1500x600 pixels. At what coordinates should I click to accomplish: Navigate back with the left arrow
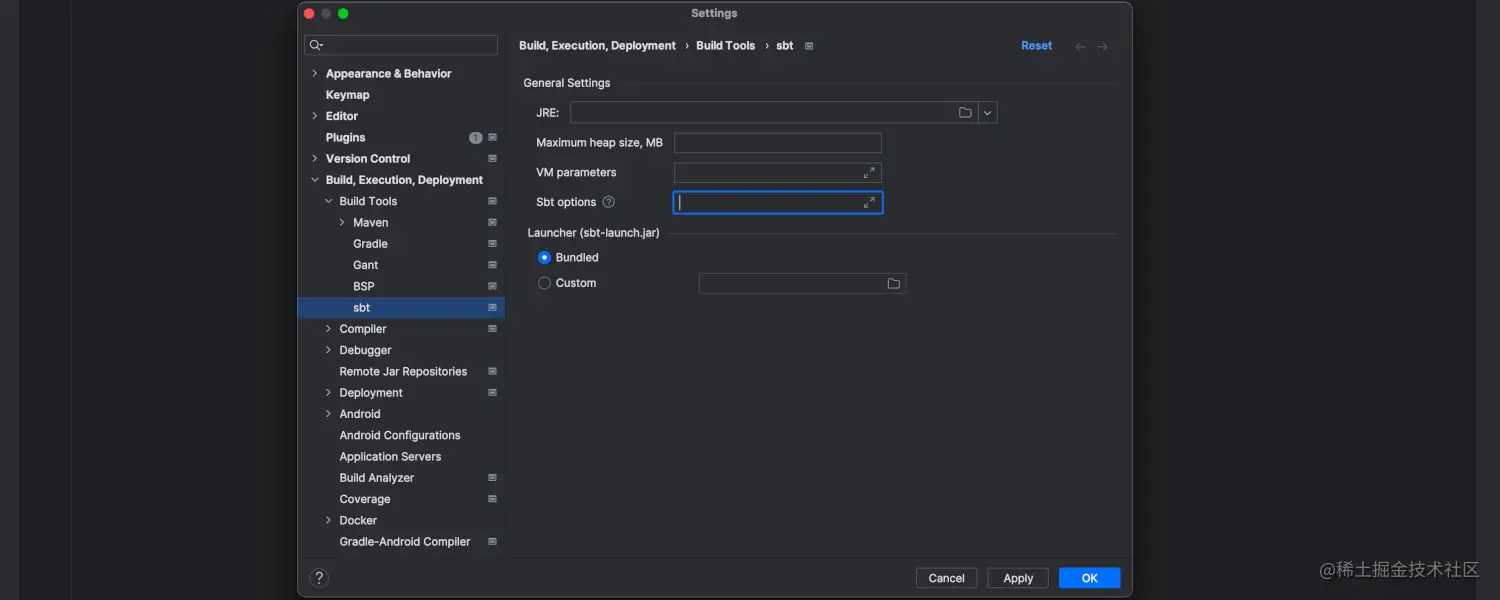tap(1080, 47)
